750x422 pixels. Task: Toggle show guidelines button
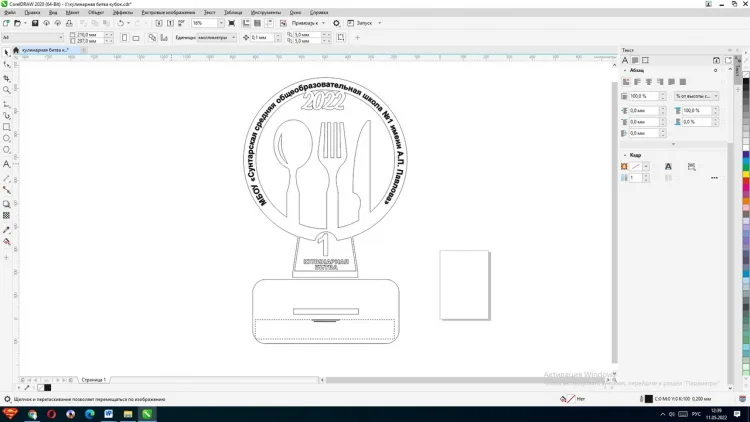269,23
